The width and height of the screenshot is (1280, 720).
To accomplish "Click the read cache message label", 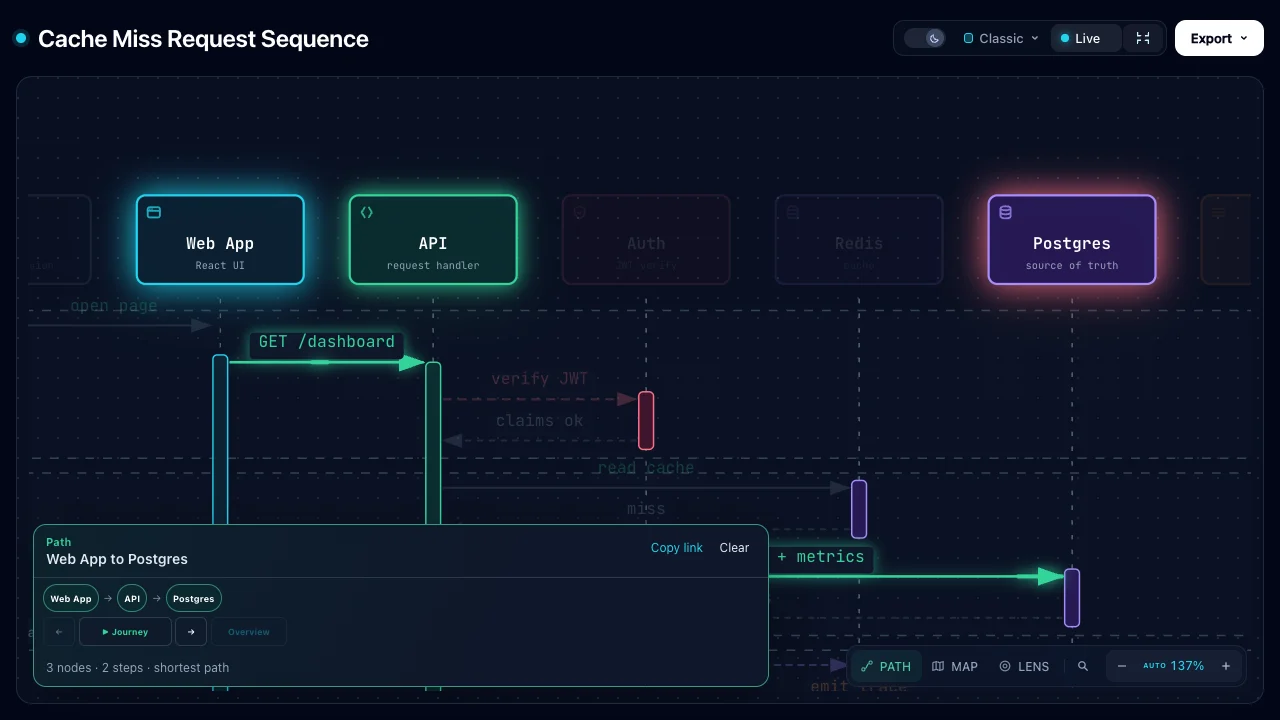I will point(646,468).
